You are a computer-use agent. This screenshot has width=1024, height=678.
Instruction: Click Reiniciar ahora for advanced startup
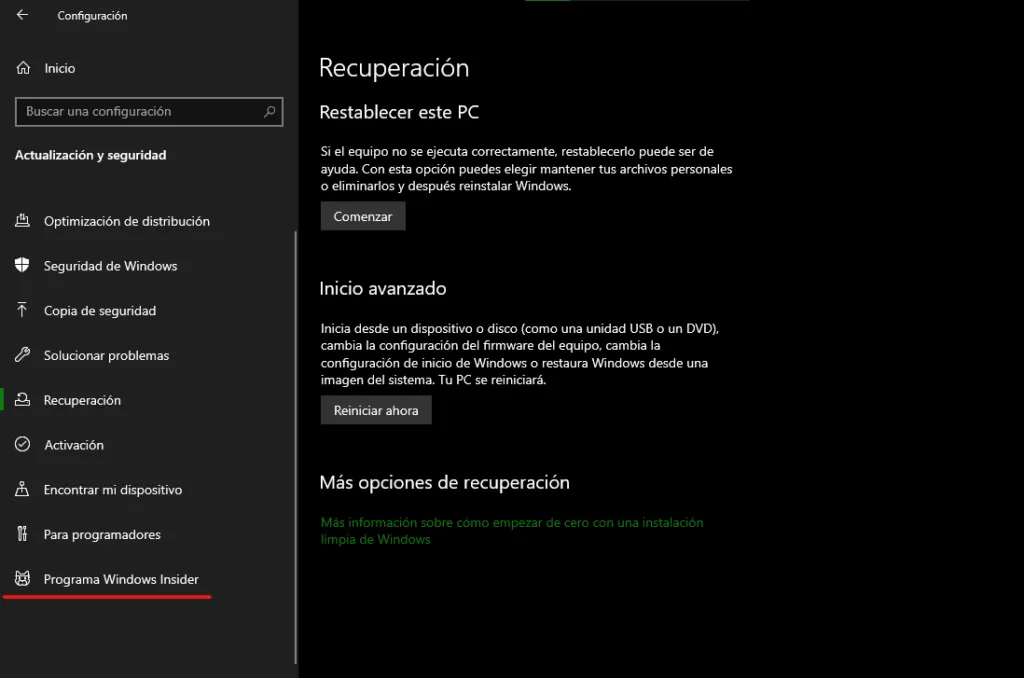[x=375, y=409]
